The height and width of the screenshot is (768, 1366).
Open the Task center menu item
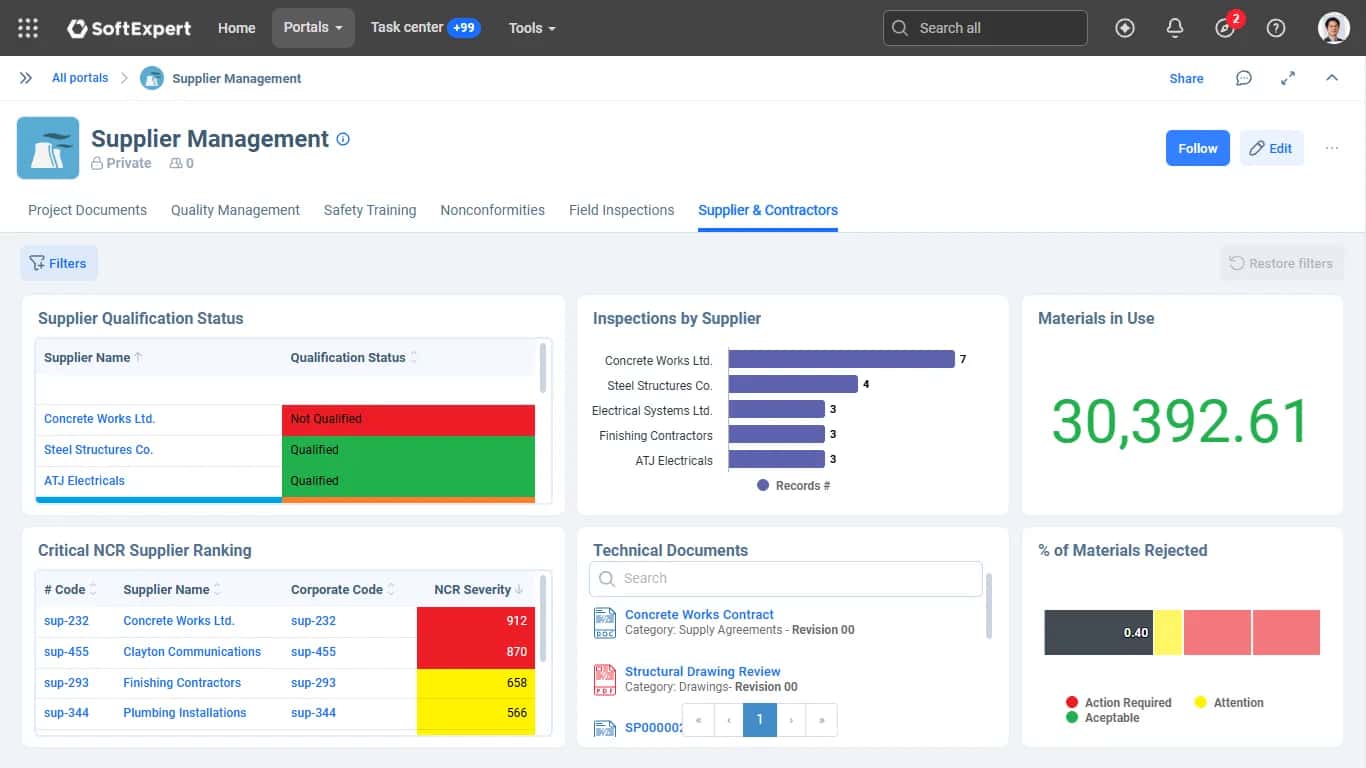point(425,28)
